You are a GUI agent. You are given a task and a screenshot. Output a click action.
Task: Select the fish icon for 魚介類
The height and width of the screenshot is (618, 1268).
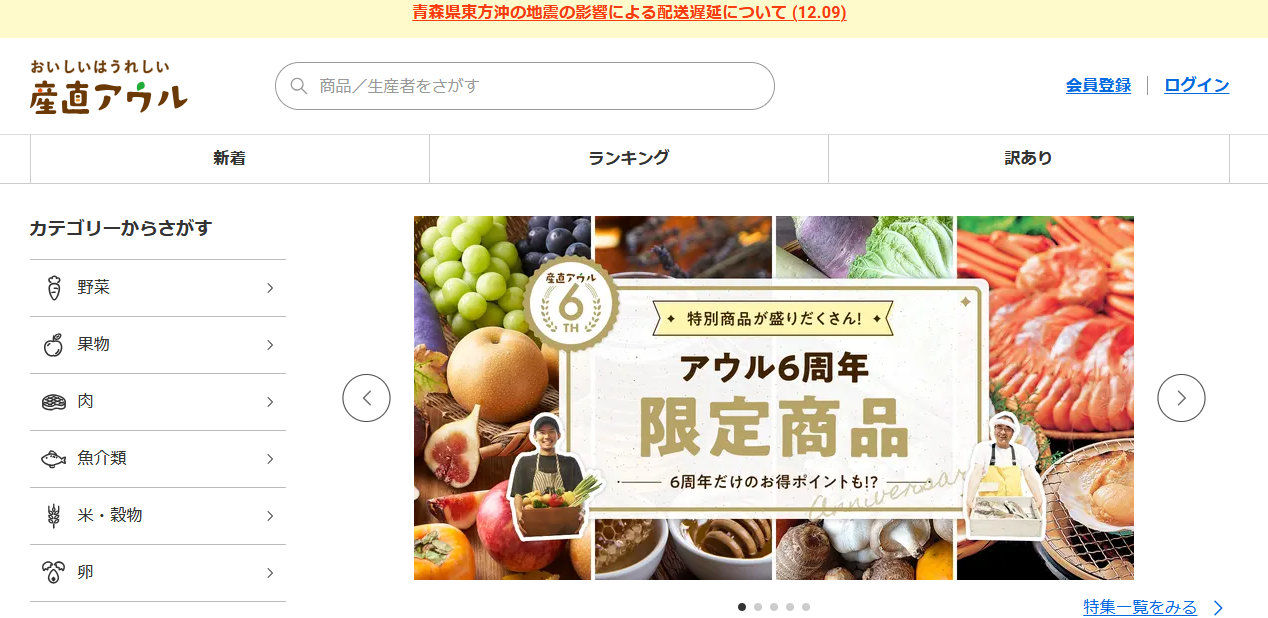pos(54,459)
